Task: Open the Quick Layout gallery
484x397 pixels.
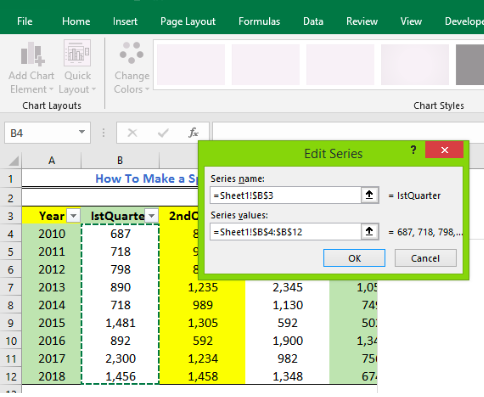Action: [x=77, y=68]
